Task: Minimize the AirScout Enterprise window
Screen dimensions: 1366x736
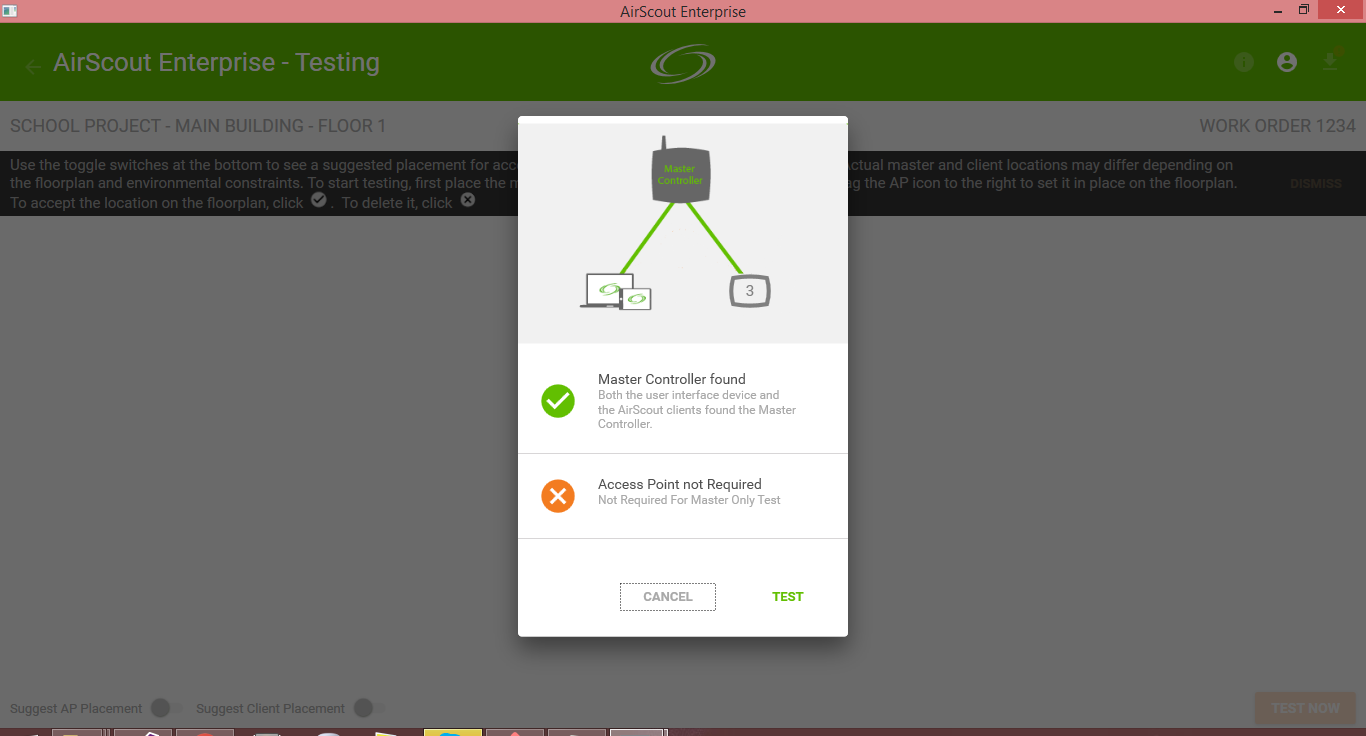Action: coord(1278,10)
